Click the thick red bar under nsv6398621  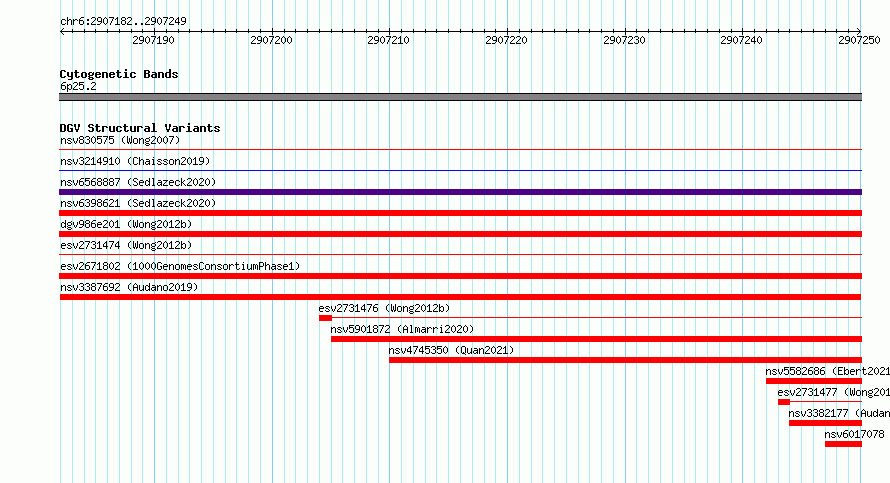click(460, 213)
